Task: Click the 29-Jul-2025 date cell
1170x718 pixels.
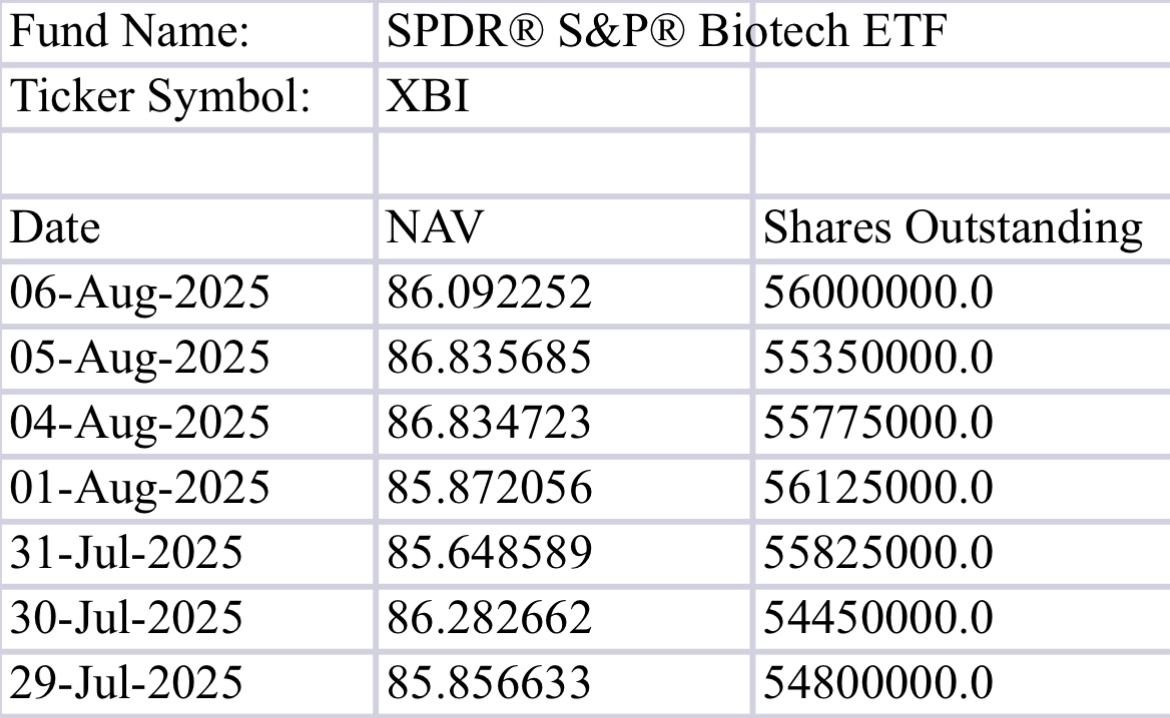Action: pos(187,683)
